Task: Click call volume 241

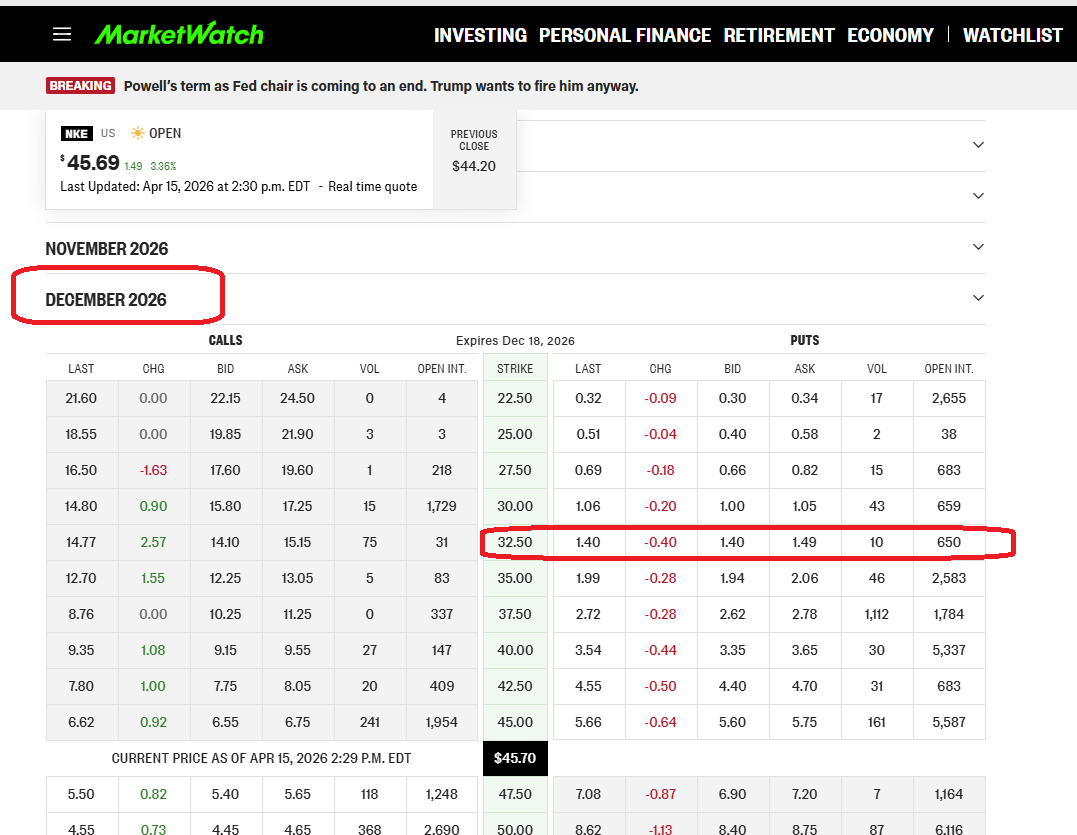Action: pyautogui.click(x=370, y=722)
